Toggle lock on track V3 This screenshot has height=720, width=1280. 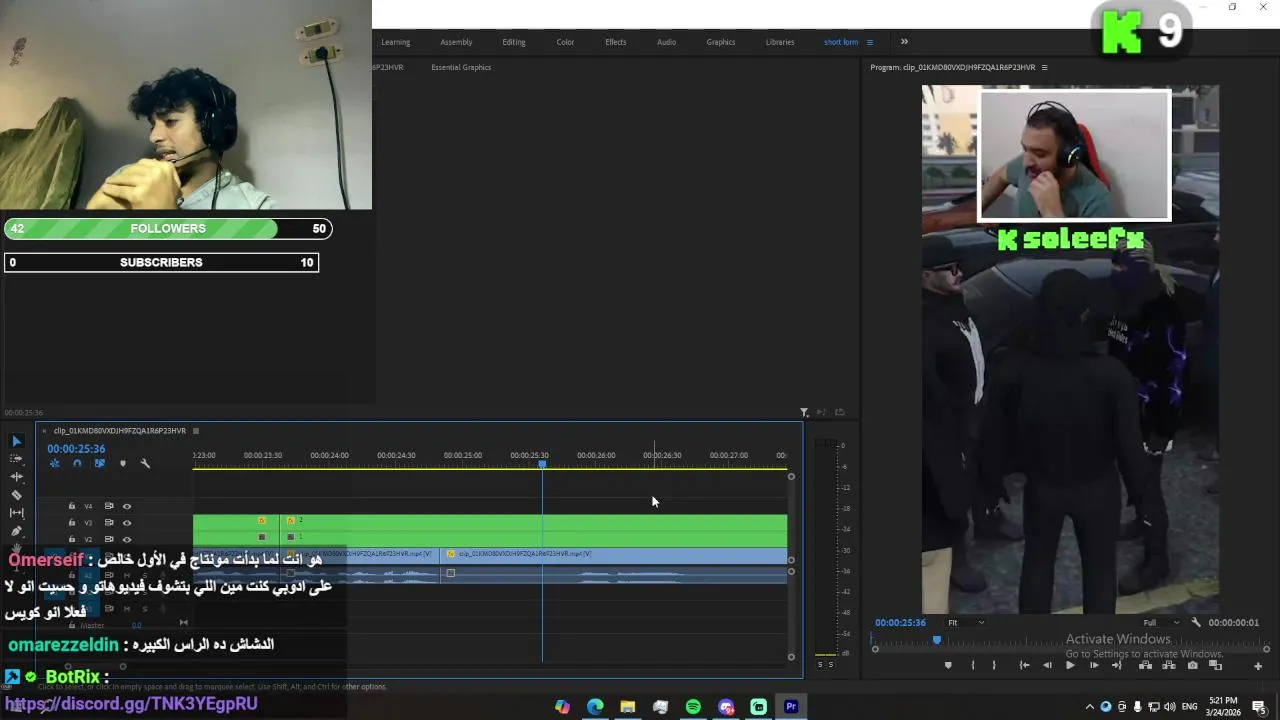[72, 523]
